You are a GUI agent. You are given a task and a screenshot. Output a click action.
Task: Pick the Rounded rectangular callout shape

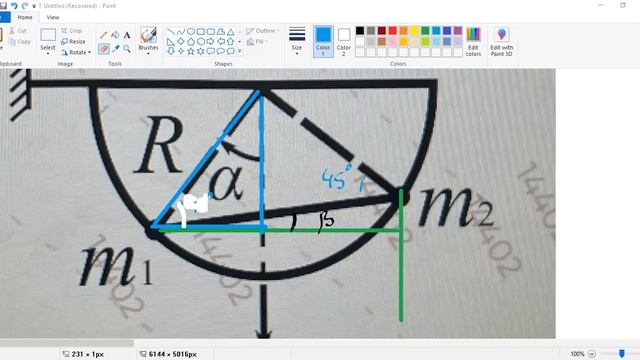coord(211,51)
